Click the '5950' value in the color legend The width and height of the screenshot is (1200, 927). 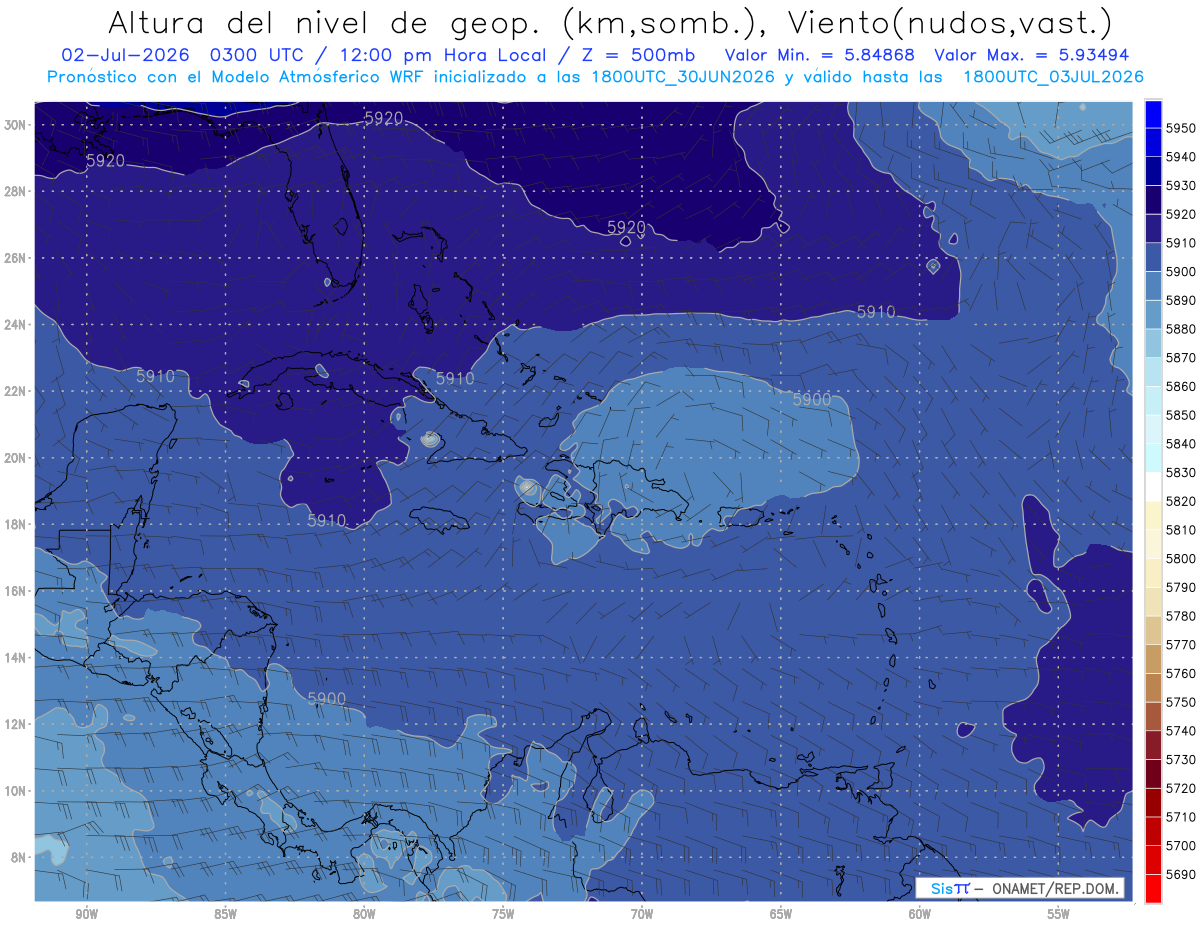click(x=1180, y=128)
